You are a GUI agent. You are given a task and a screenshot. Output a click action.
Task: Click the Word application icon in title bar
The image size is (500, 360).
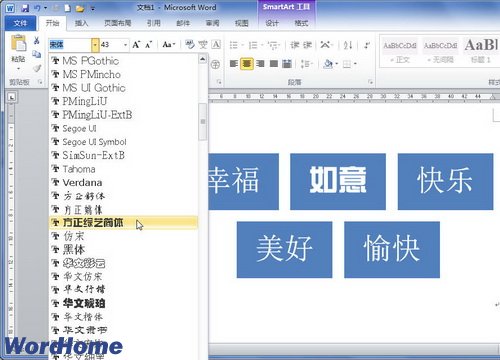click(x=10, y=8)
